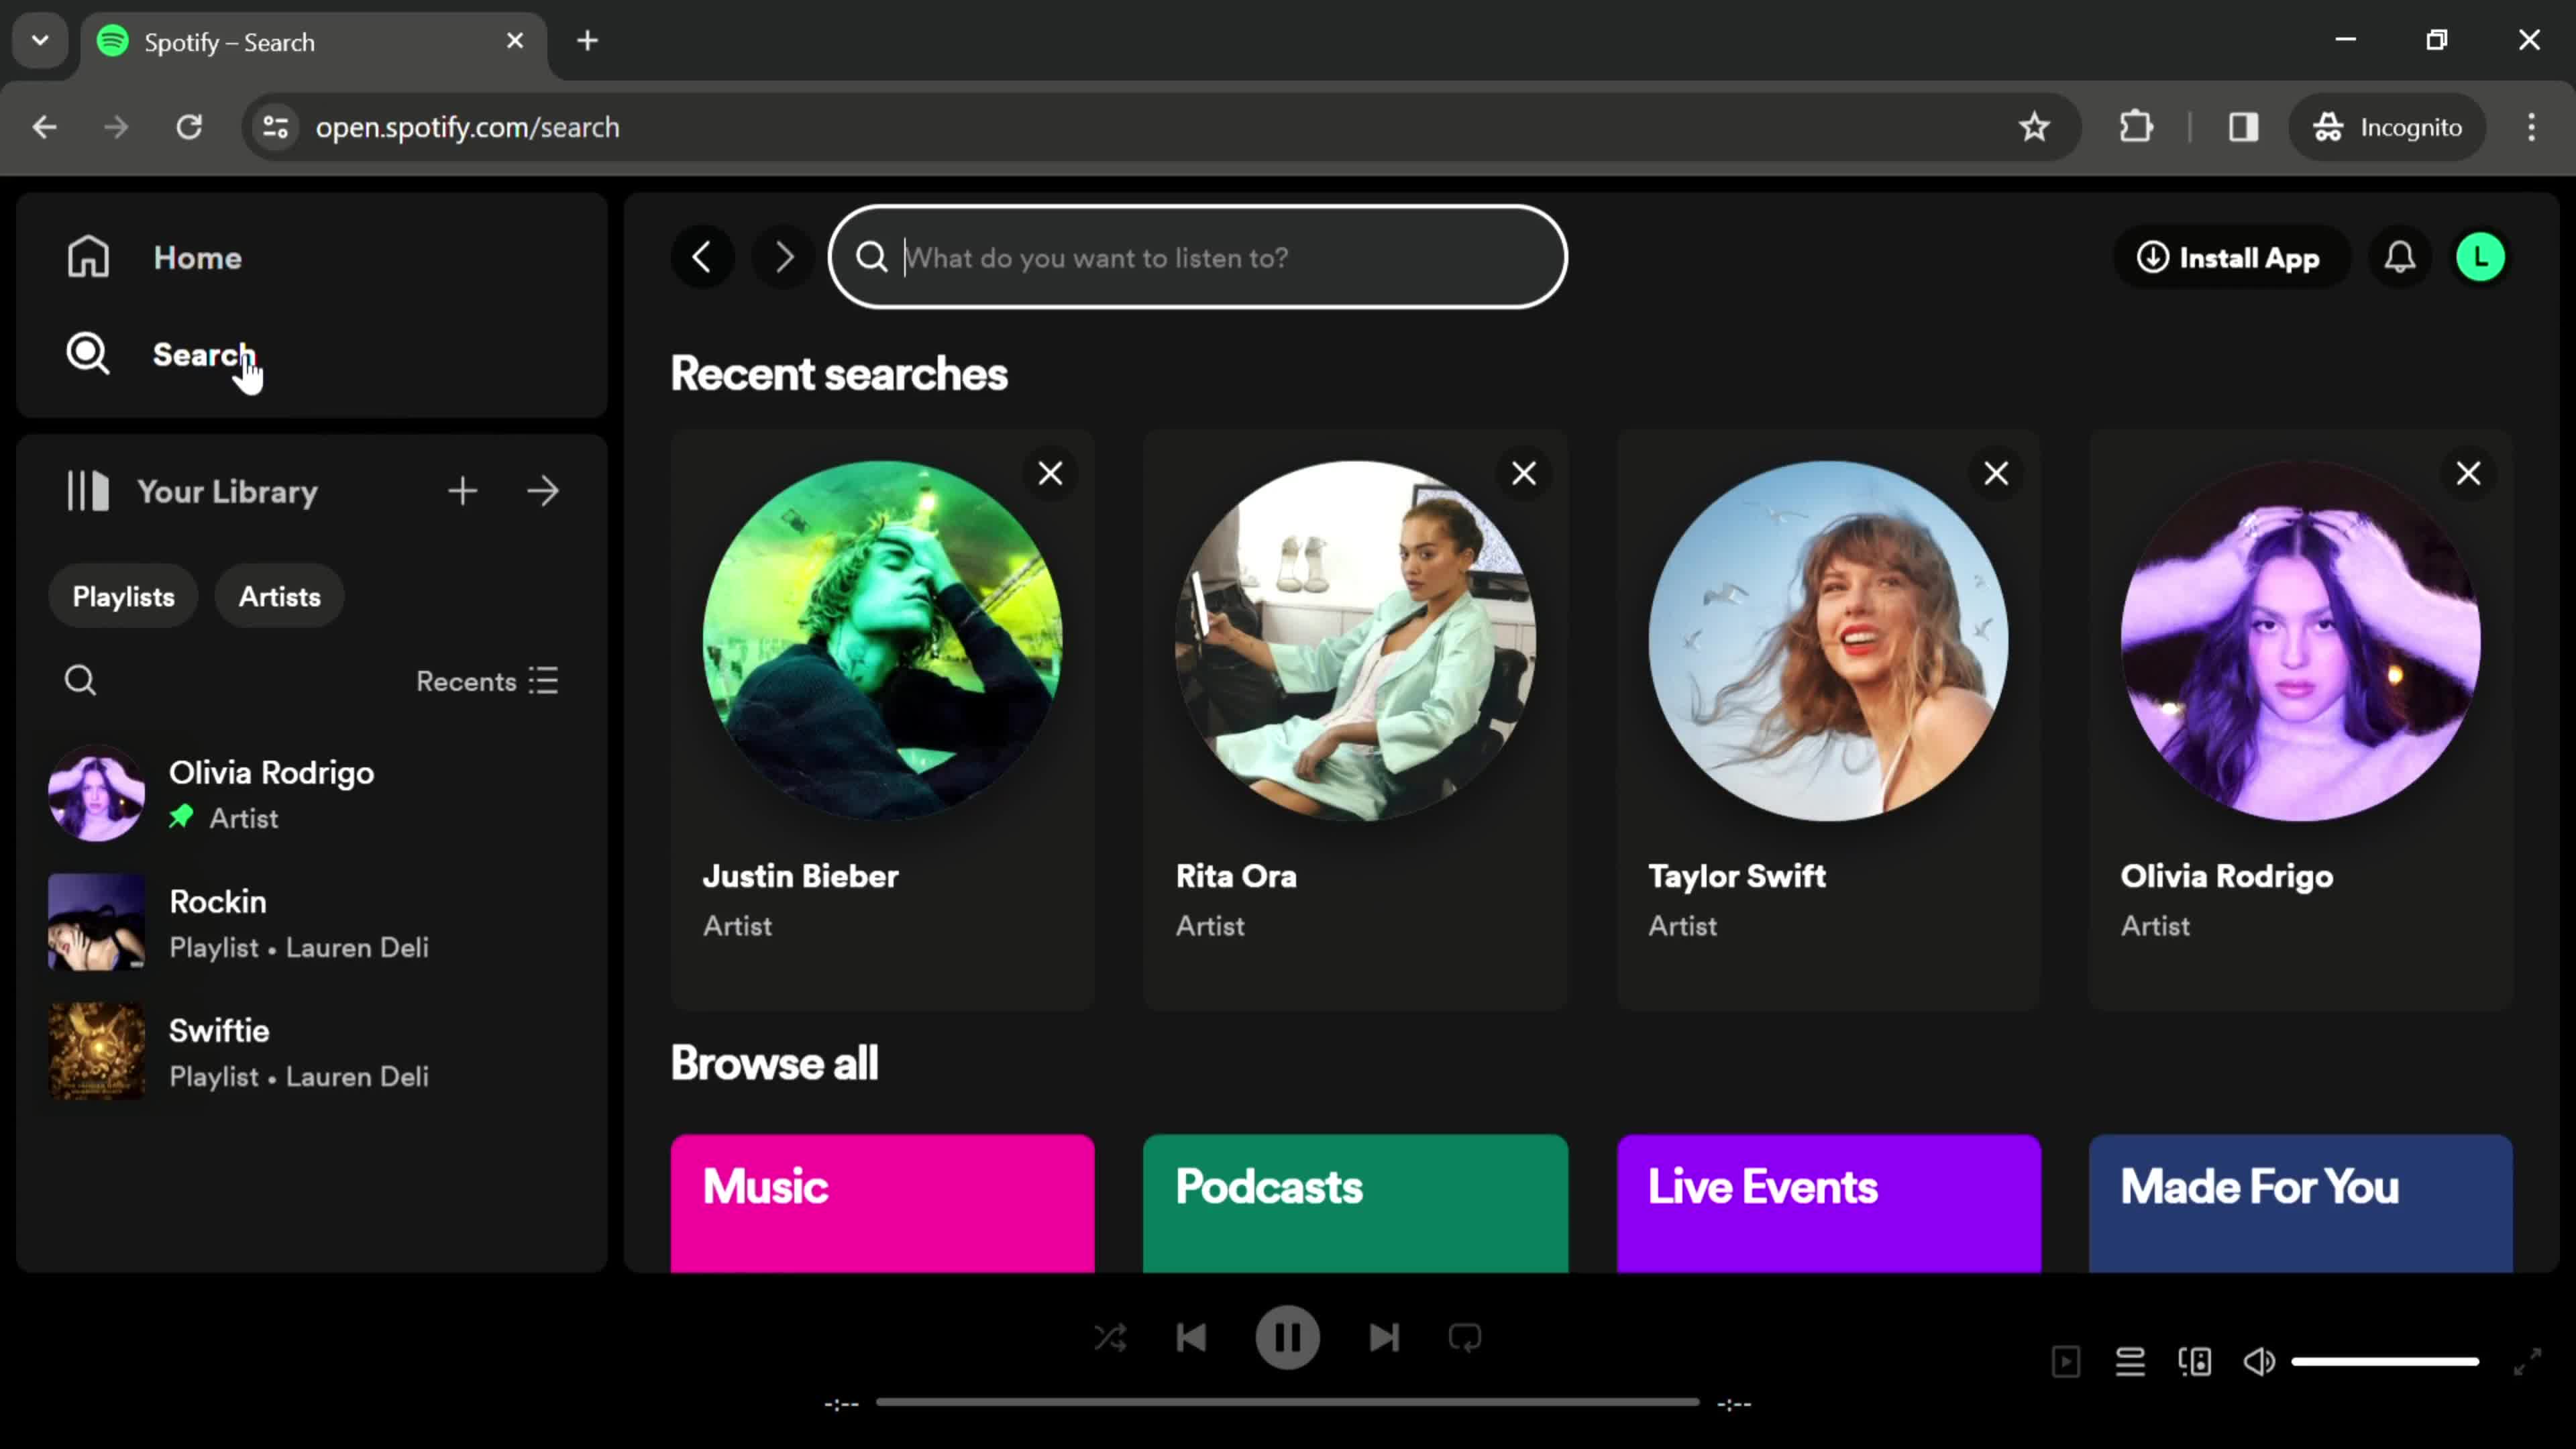Toggle repeat playback mode icon
The height and width of the screenshot is (1449, 2576).
[1466, 1339]
